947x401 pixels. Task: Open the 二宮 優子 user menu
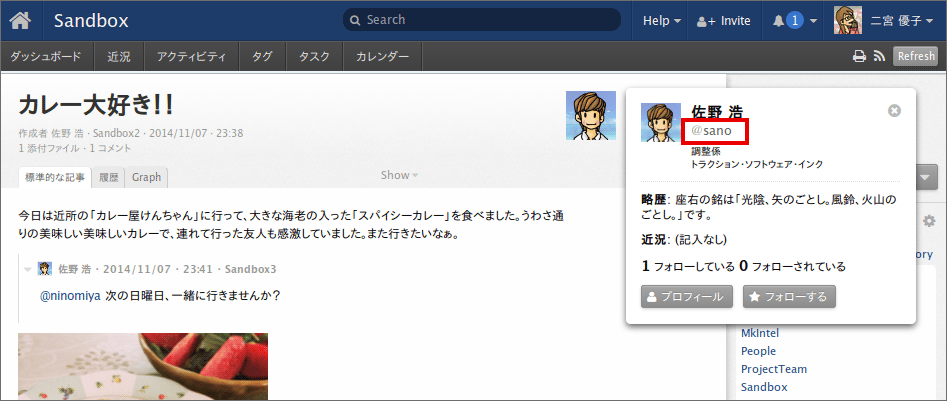[901, 21]
